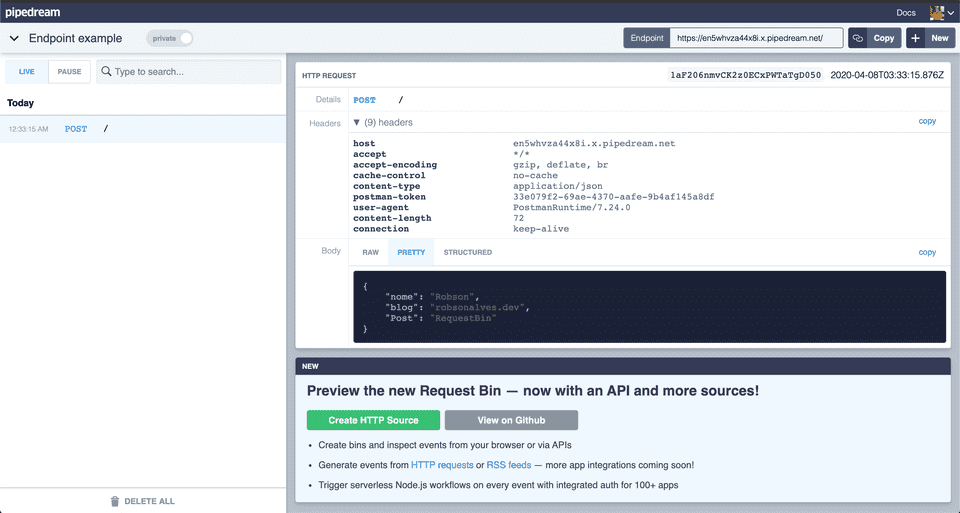The image size is (960, 513).
Task: Click the no-cache cache-control value
Action: (535, 175)
